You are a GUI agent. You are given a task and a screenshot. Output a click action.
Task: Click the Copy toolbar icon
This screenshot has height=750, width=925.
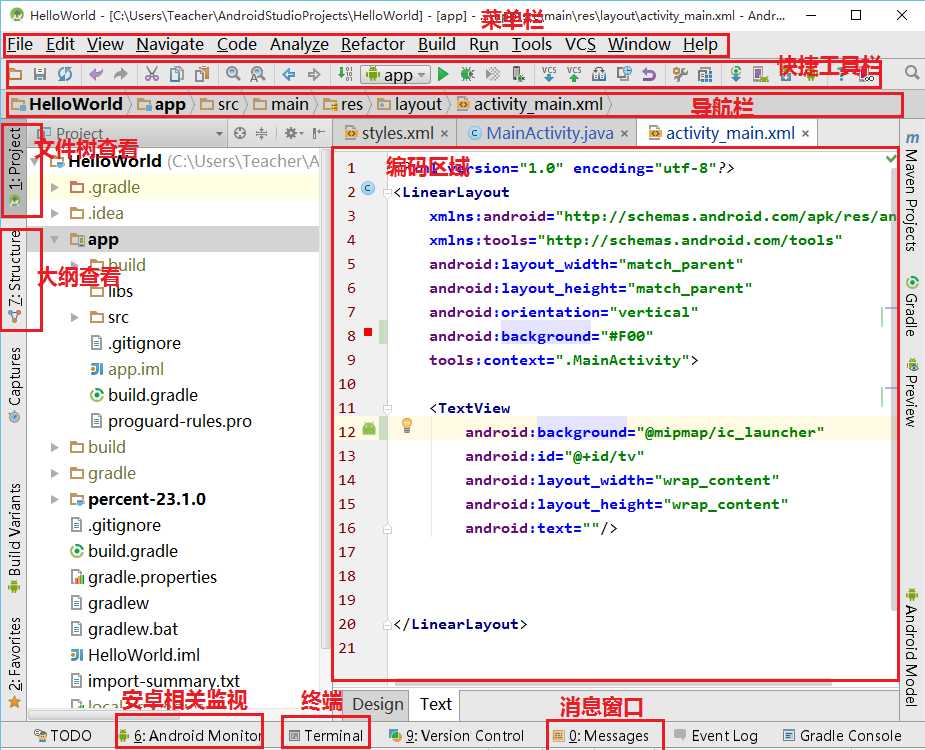click(176, 74)
